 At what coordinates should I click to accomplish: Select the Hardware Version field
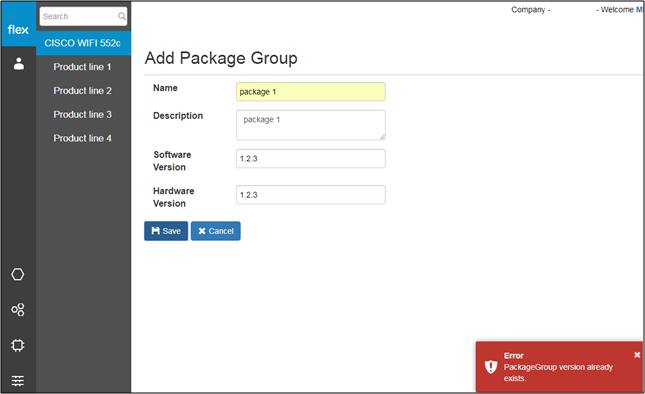[x=311, y=195]
